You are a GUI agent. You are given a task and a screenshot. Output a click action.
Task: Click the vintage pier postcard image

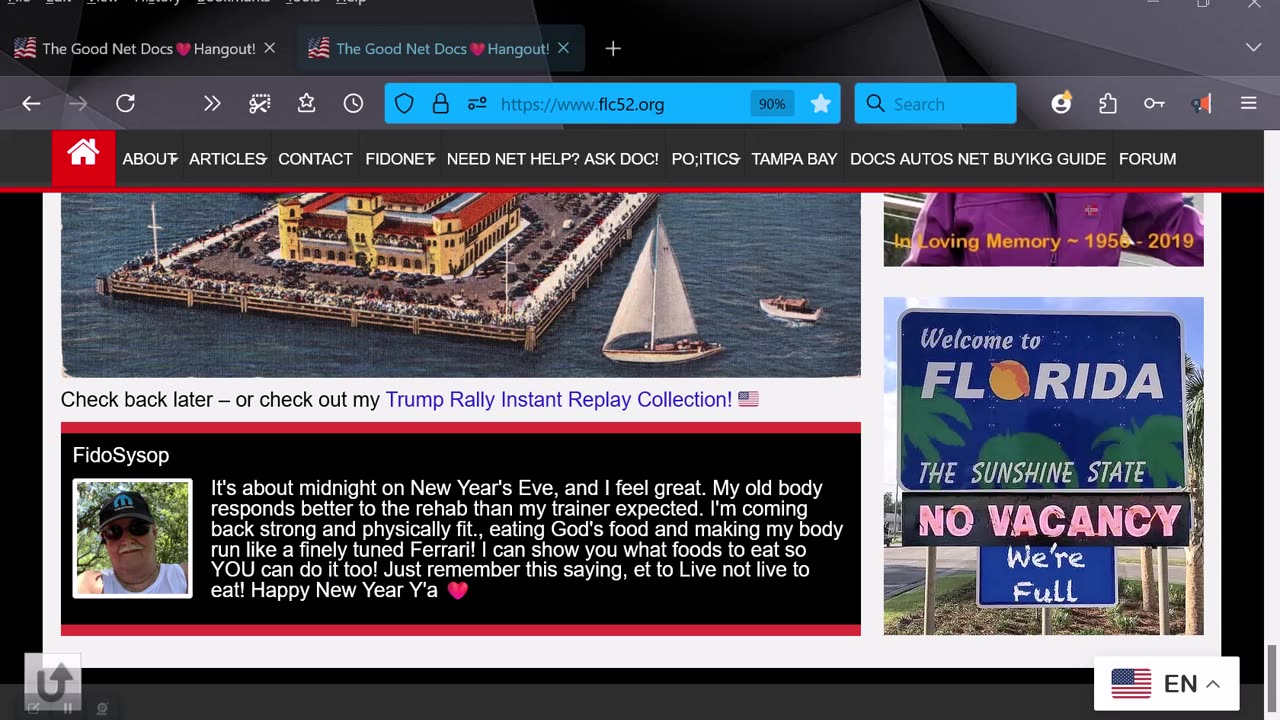[460, 285]
